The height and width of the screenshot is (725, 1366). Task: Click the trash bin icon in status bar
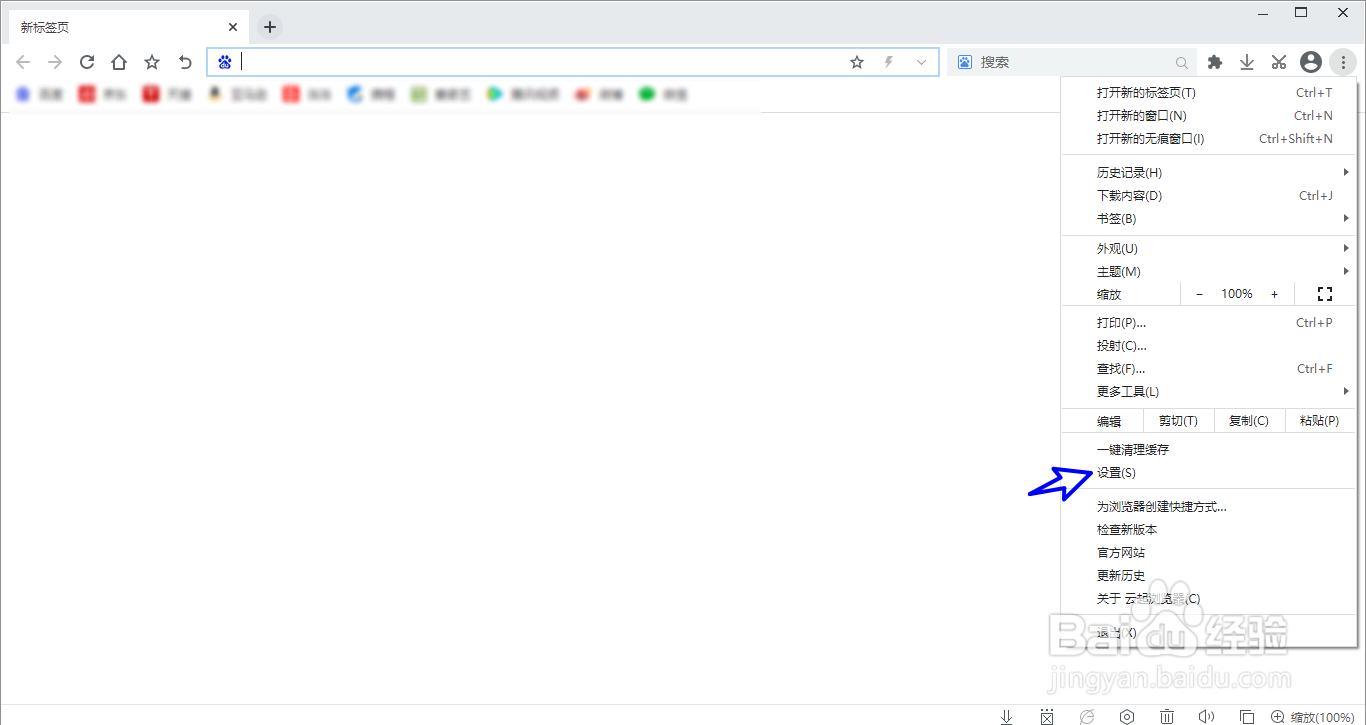click(1167, 716)
